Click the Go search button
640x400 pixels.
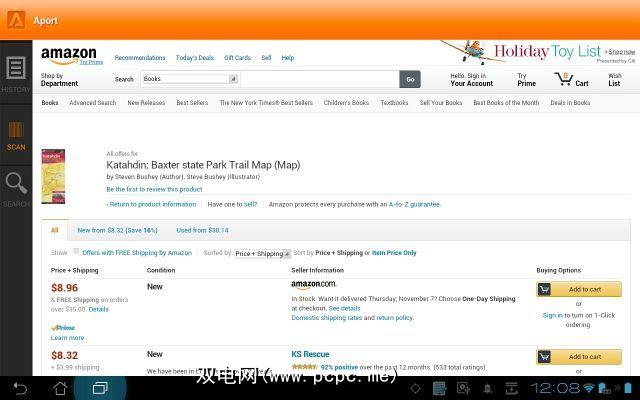(x=410, y=79)
